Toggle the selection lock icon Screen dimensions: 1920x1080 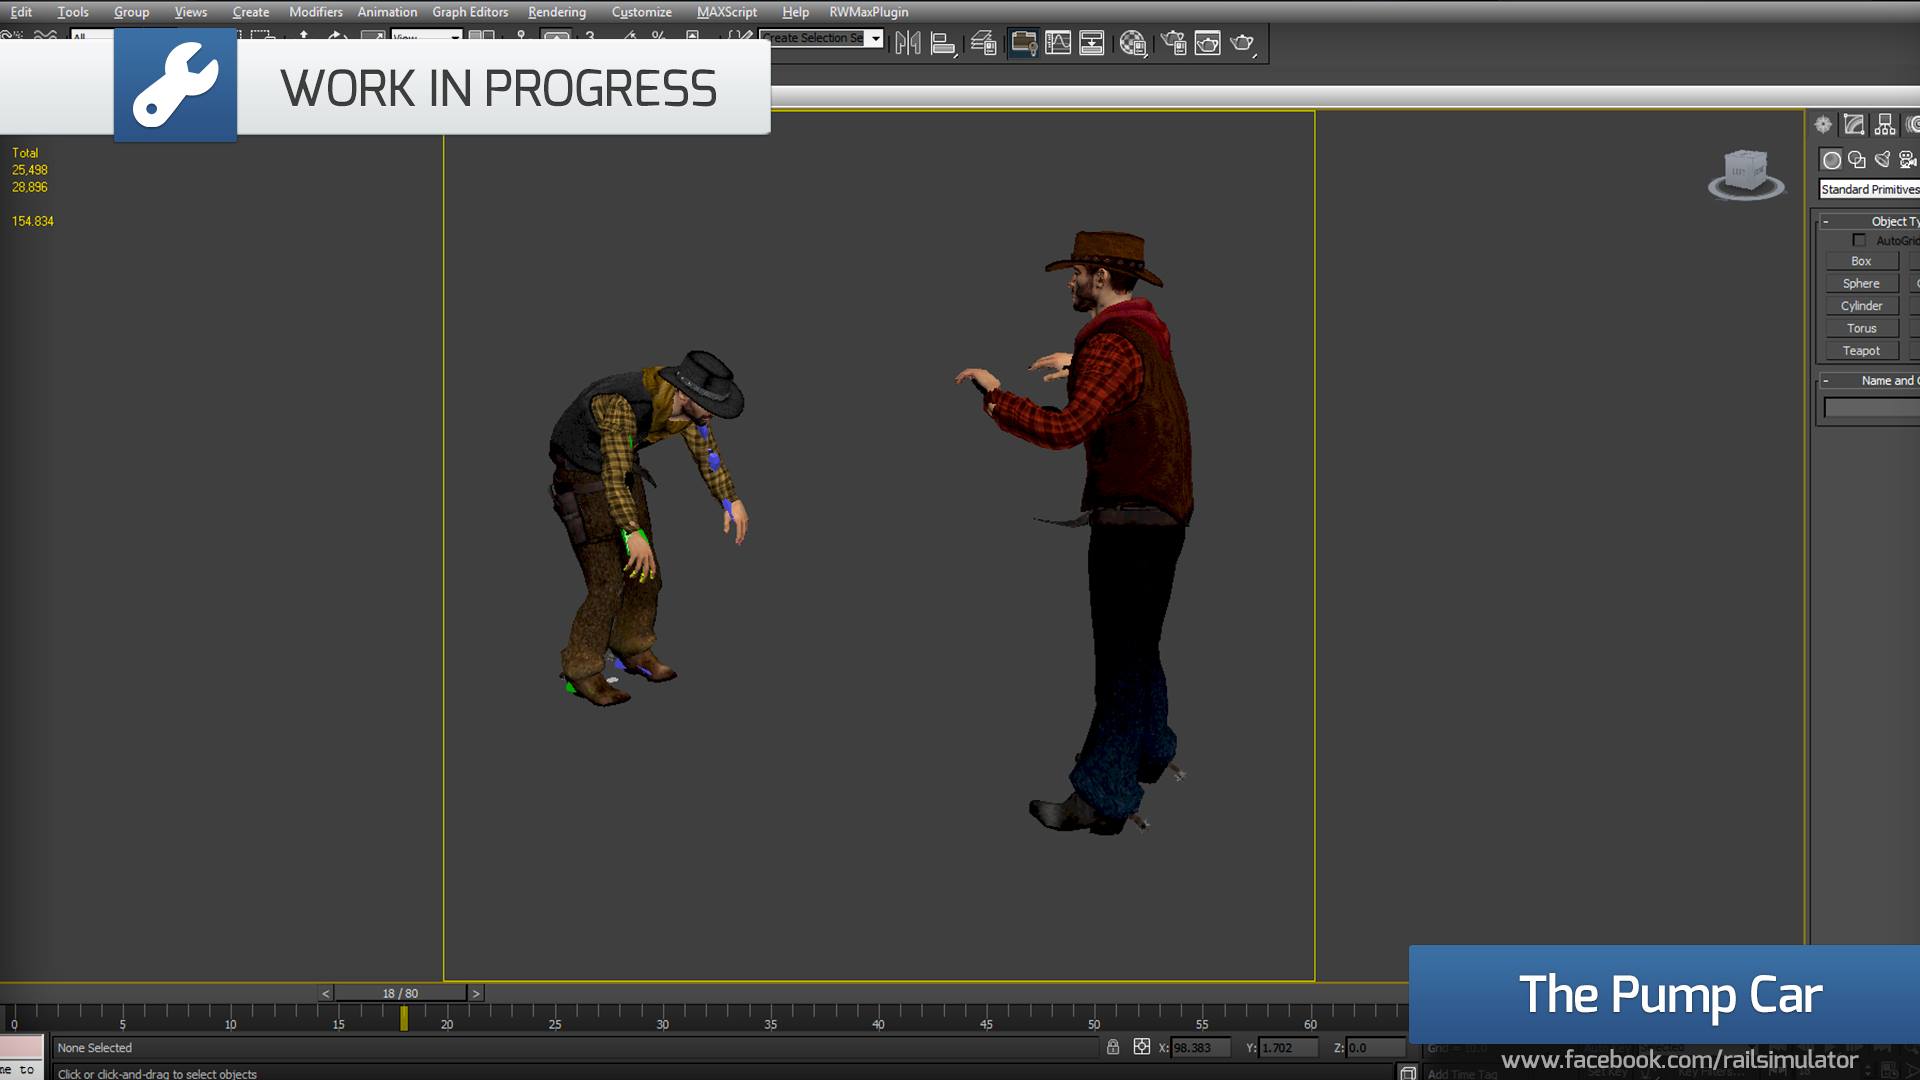click(1113, 1047)
